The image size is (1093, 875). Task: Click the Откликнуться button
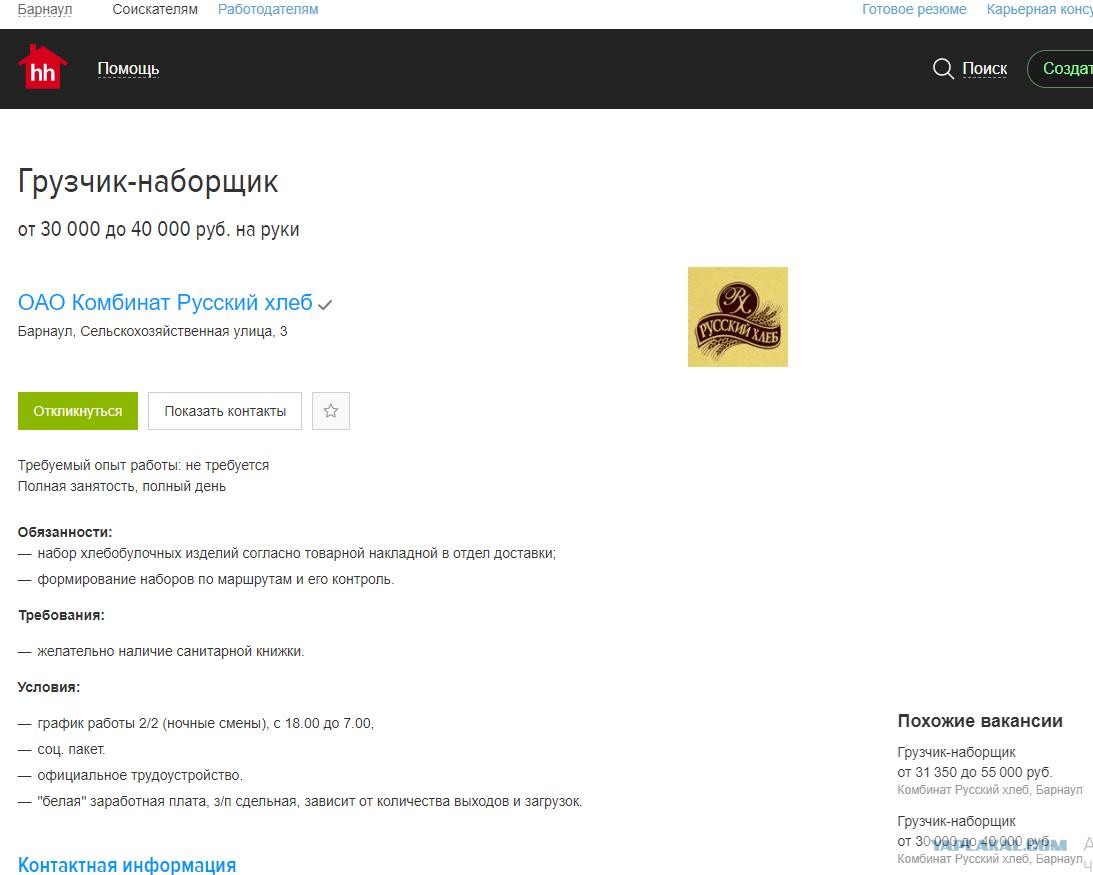pos(78,411)
